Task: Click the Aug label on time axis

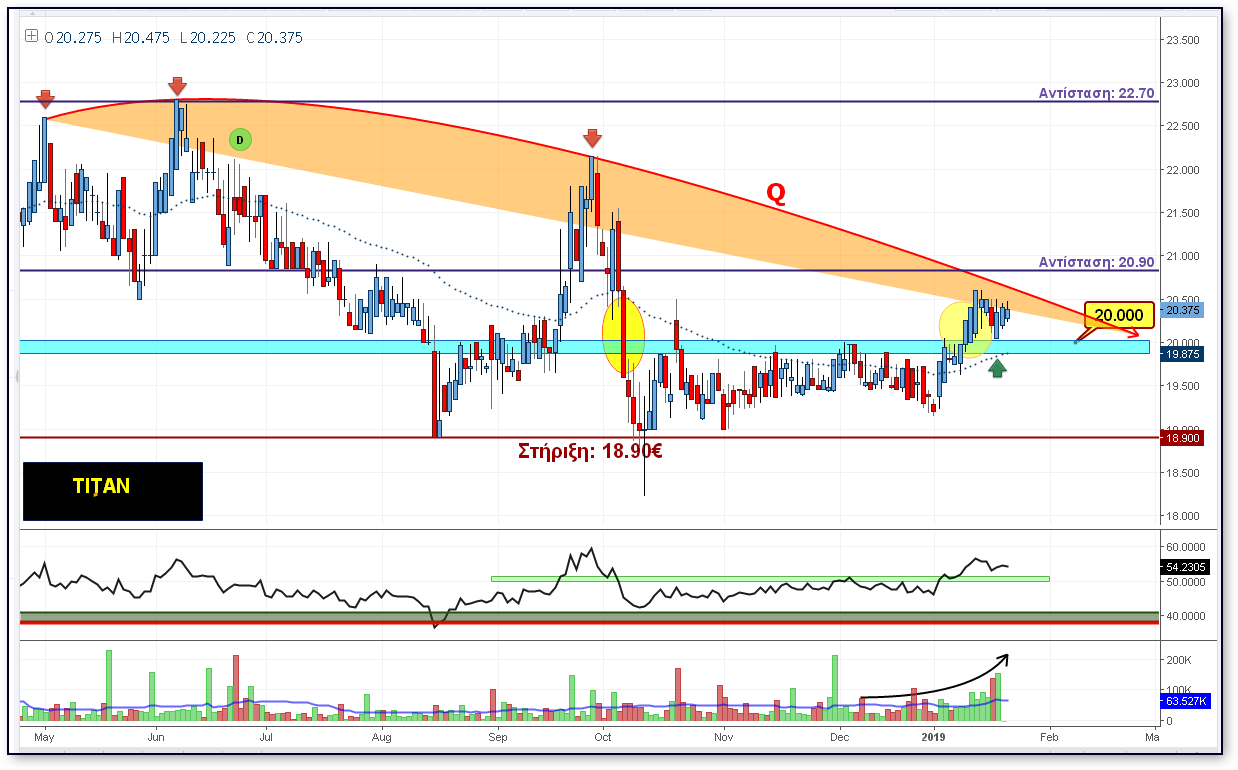Action: click(382, 738)
